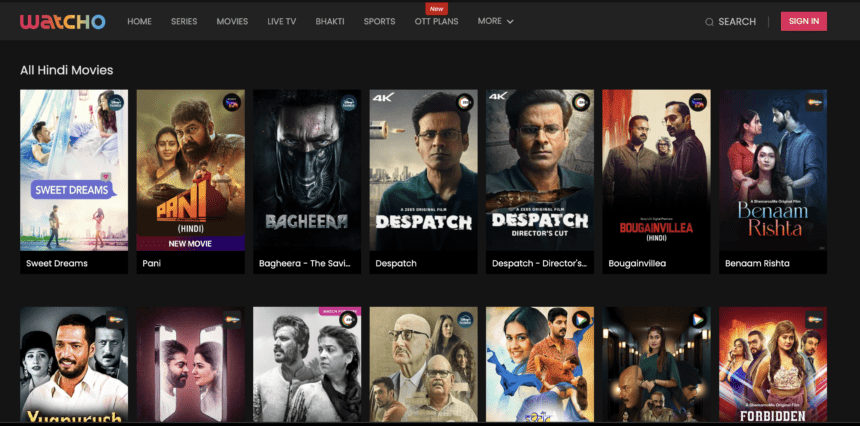860x426 pixels.
Task: Open black-and-white couple movie poster
Action: pos(307,365)
